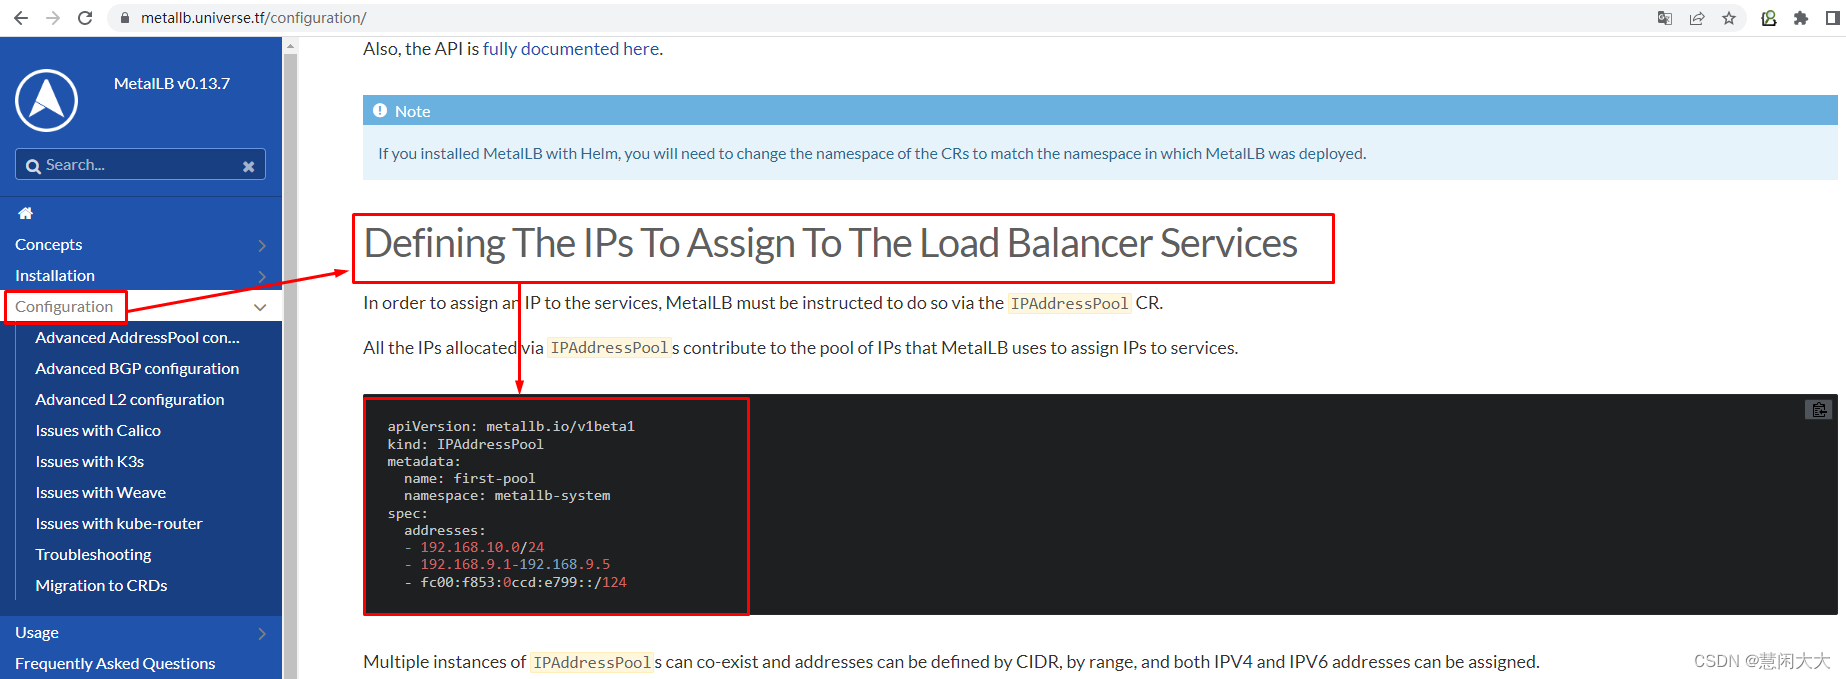The height and width of the screenshot is (679, 1846).
Task: Open the Concepts menu item
Action: [x=49, y=245]
